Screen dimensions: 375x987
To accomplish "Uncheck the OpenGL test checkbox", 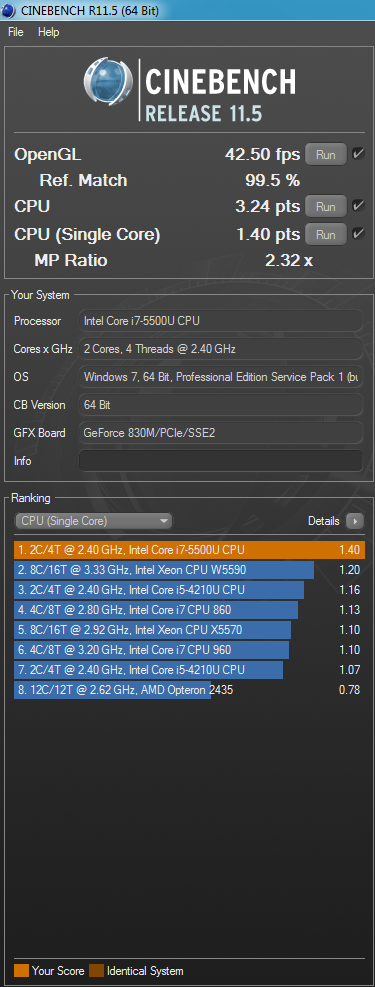I will [x=358, y=154].
